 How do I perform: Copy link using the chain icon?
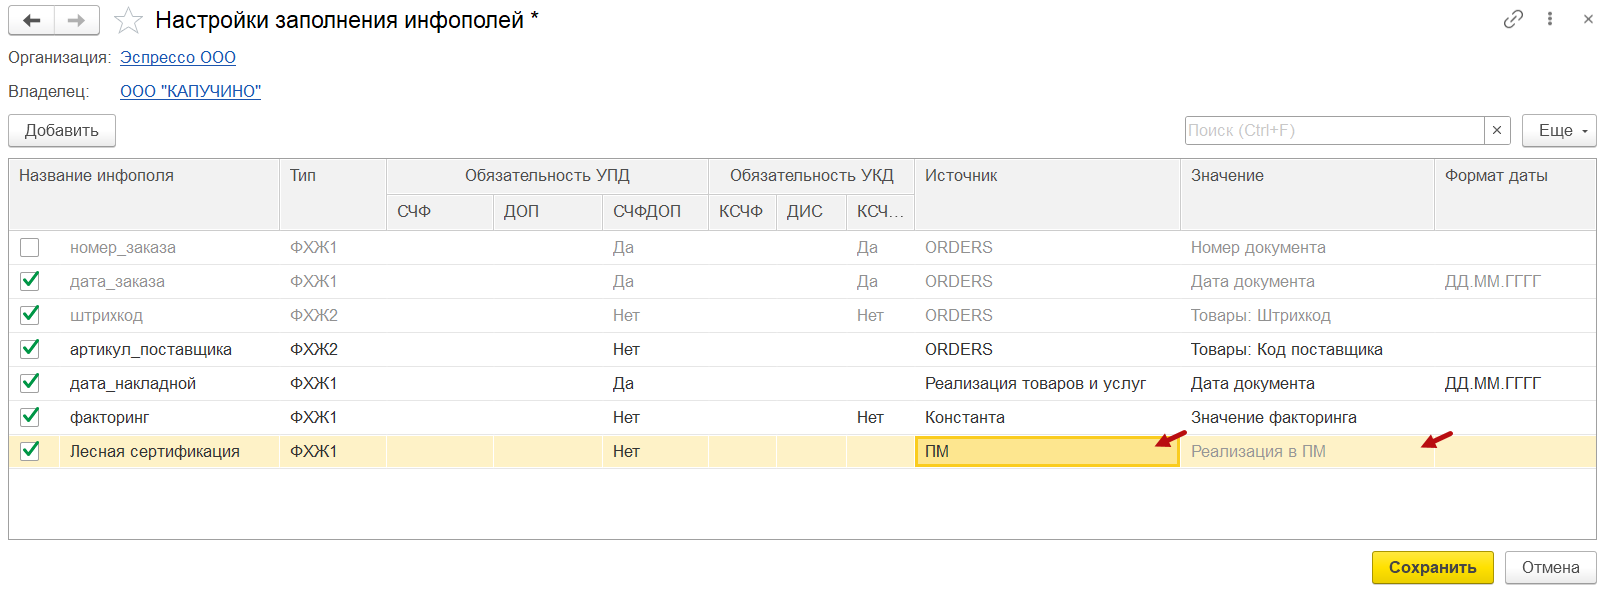point(1513,19)
